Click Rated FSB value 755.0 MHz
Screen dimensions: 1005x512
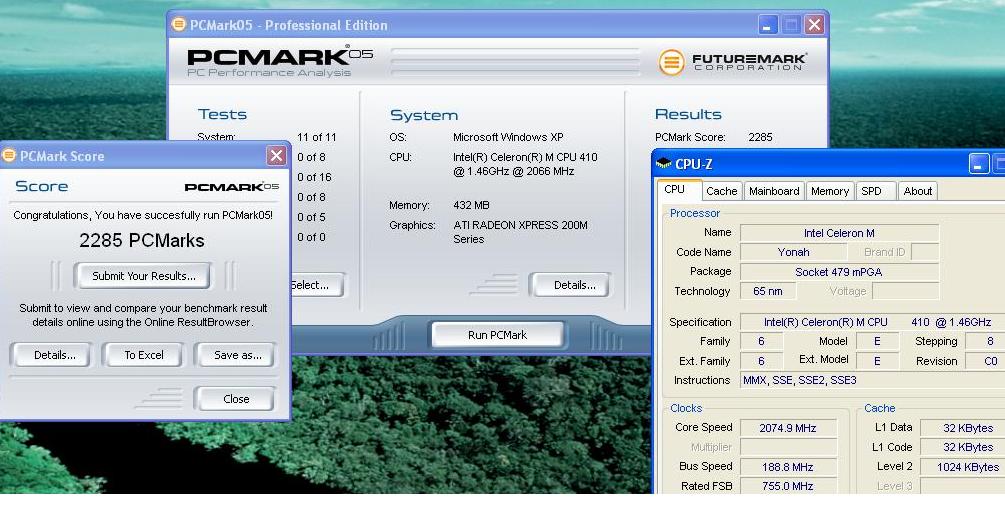pyautogui.click(x=788, y=486)
